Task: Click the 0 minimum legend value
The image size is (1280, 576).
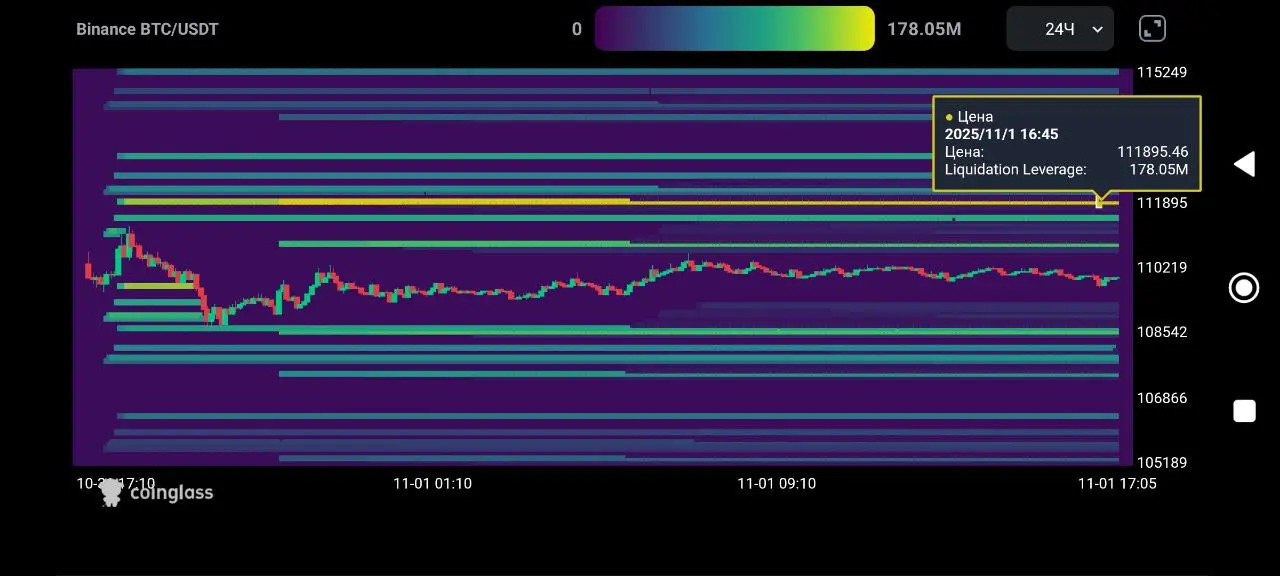Action: click(x=576, y=29)
